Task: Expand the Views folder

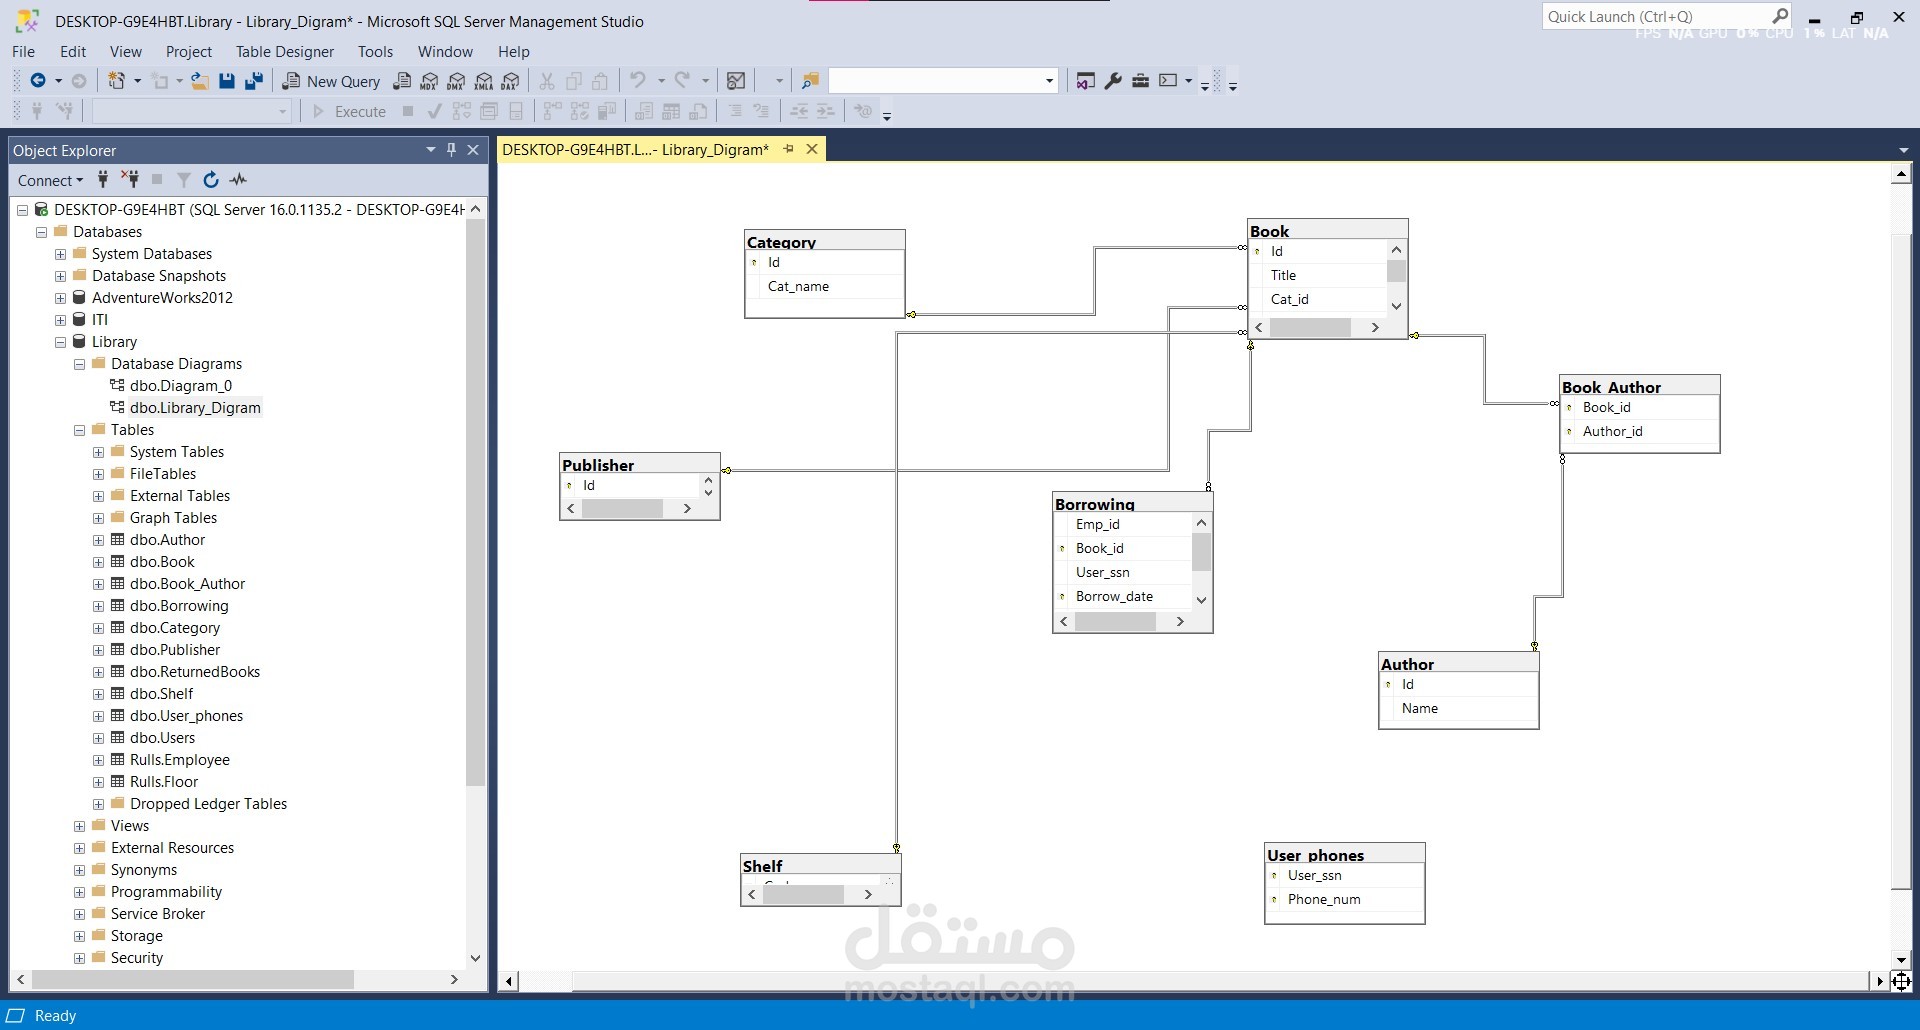Action: (x=79, y=826)
